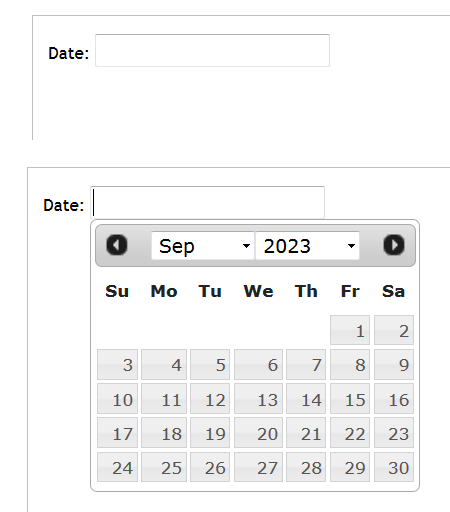
Task: Choose day 10 in the calendar
Action: 117,399
